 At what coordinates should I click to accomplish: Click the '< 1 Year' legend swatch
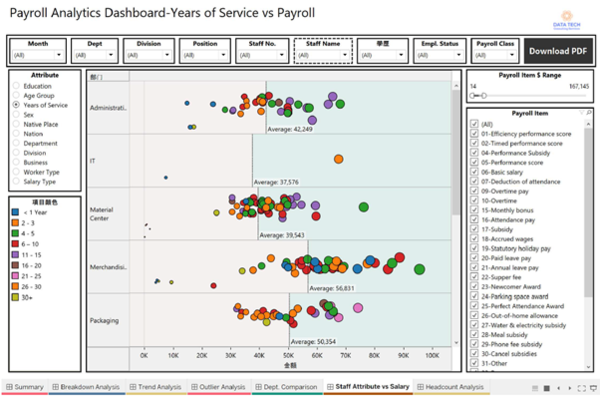pos(15,212)
